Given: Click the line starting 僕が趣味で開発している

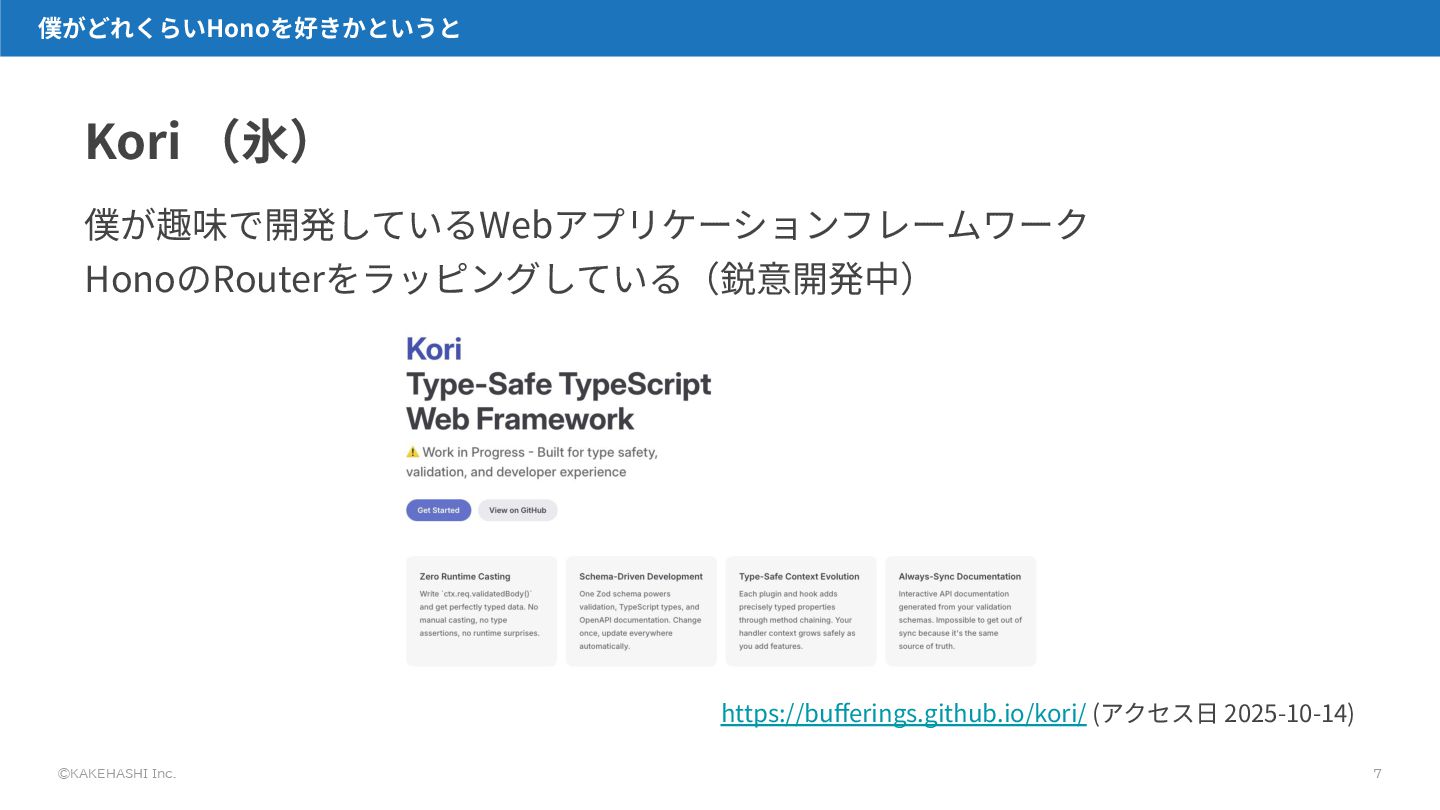Looking at the screenshot, I should coord(587,224).
